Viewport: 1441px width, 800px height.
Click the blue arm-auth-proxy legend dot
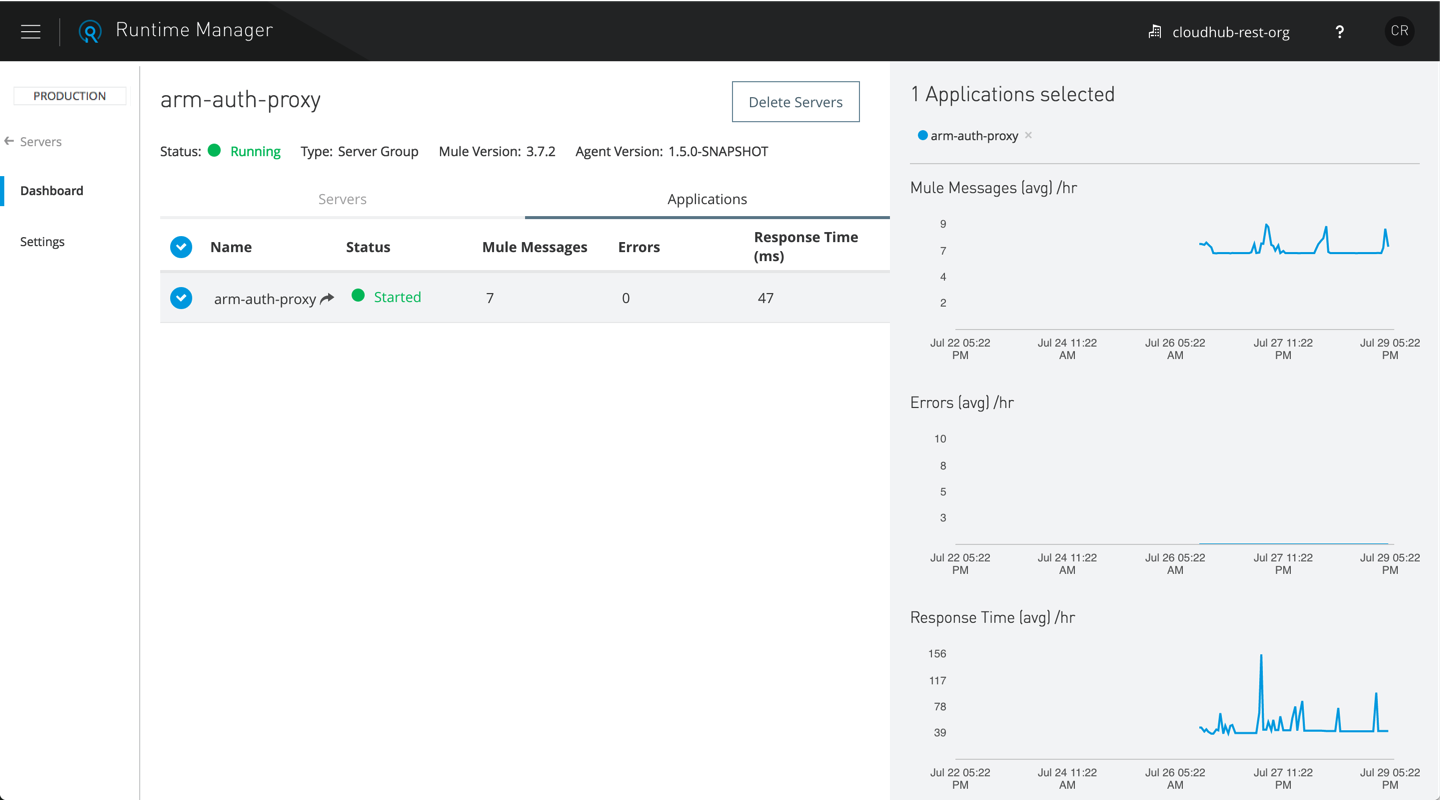pos(922,136)
